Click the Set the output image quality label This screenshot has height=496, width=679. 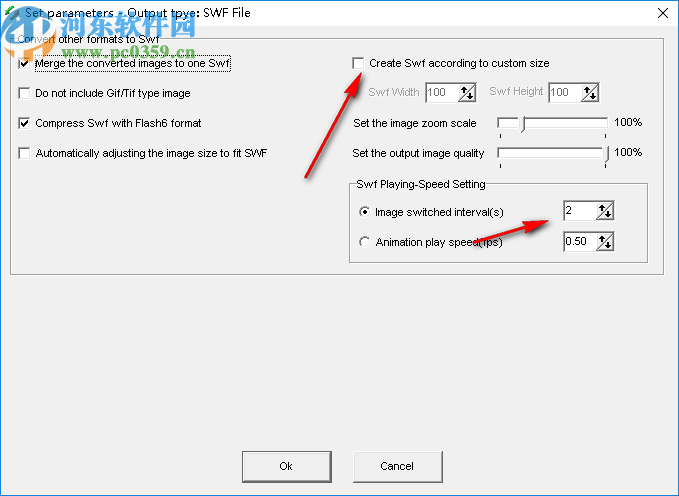(418, 153)
